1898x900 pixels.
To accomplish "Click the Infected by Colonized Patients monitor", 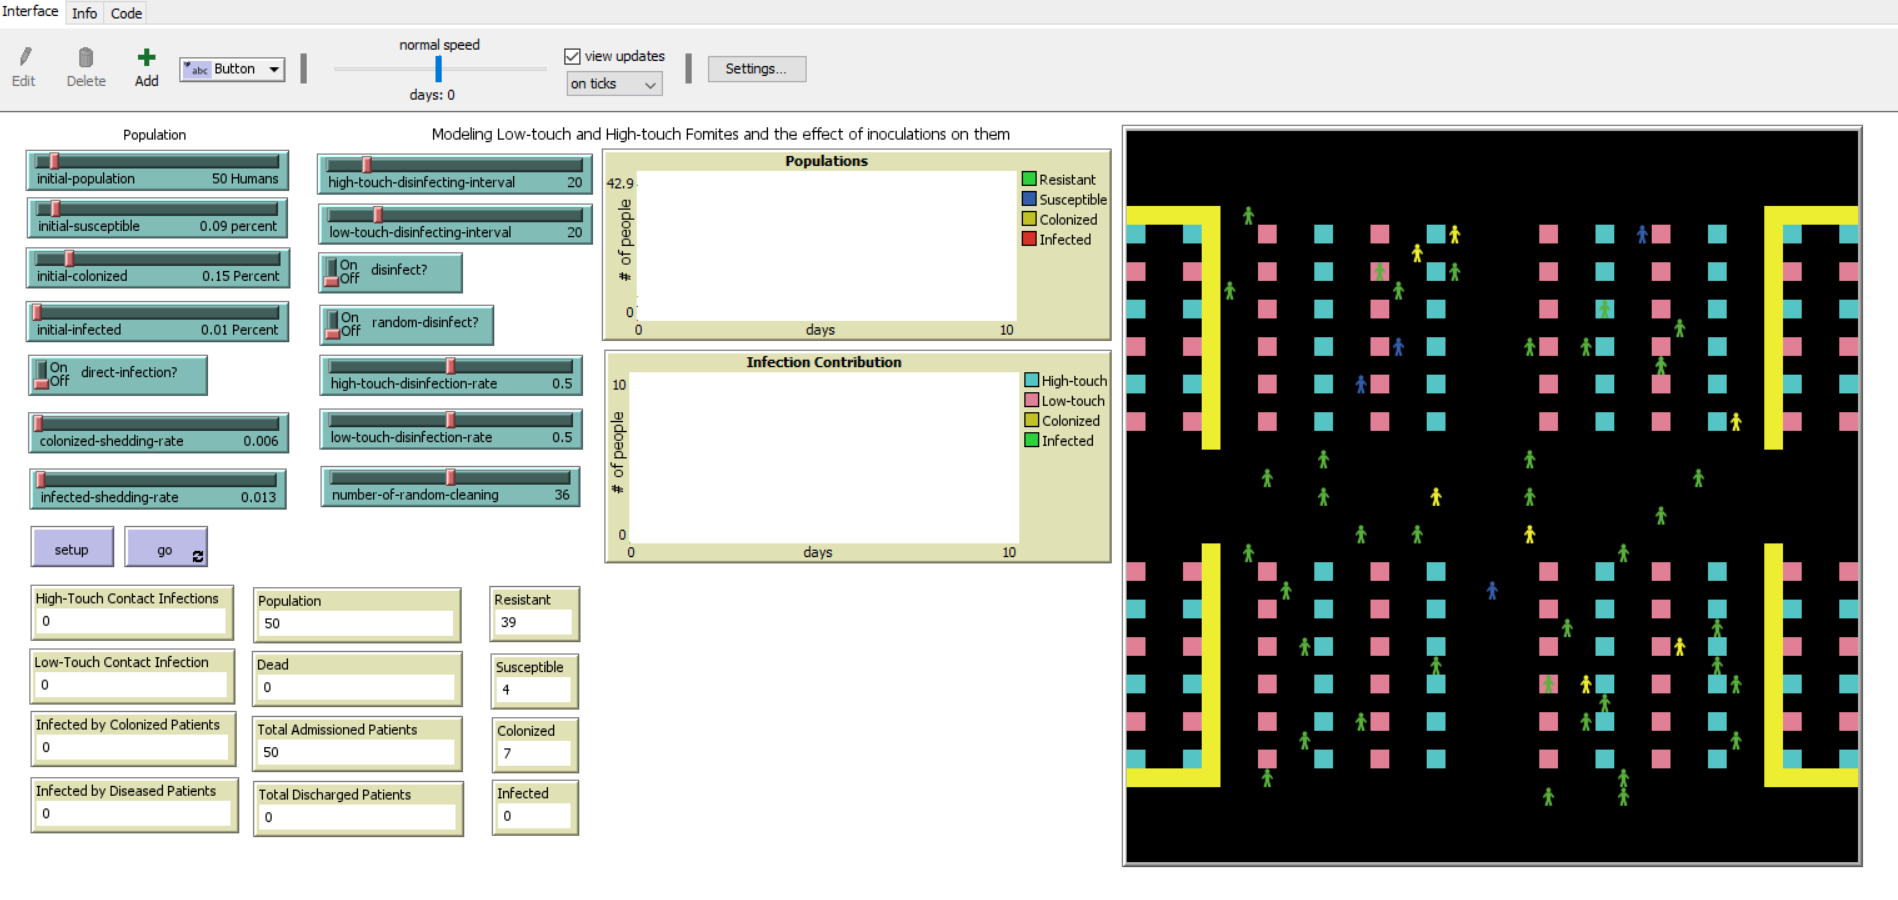I will pyautogui.click(x=134, y=739).
